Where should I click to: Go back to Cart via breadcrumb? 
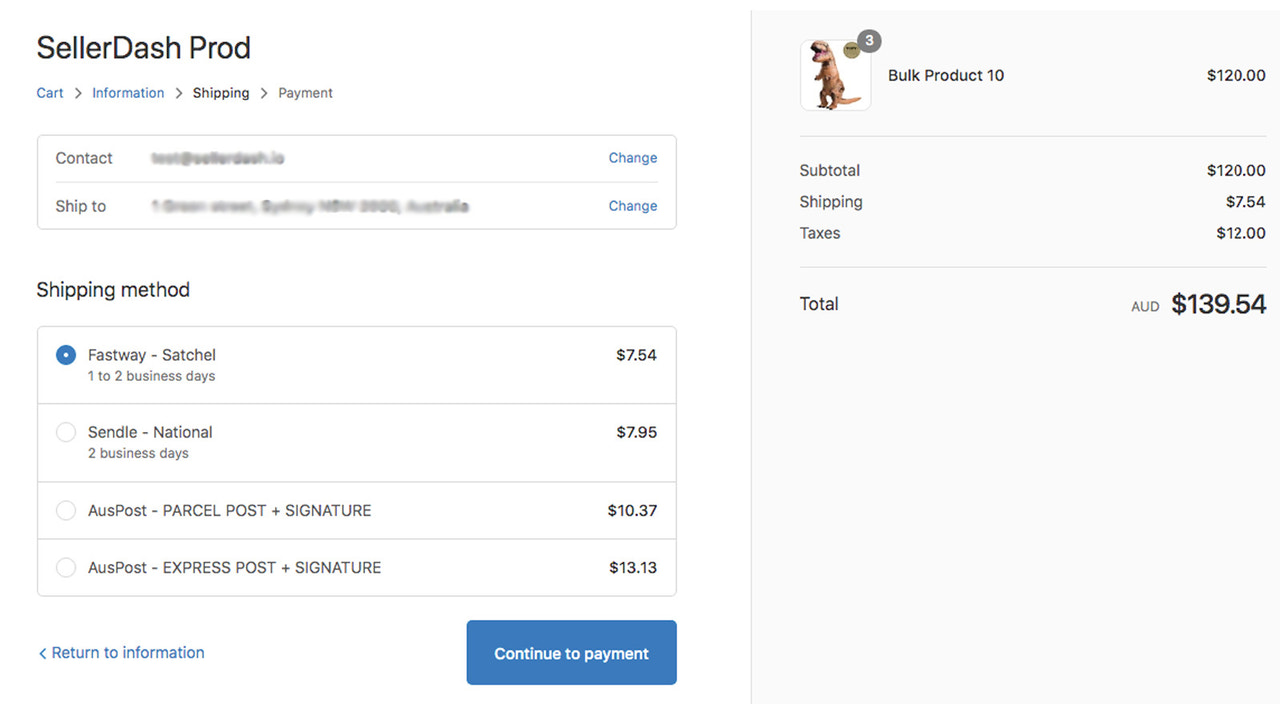click(49, 92)
